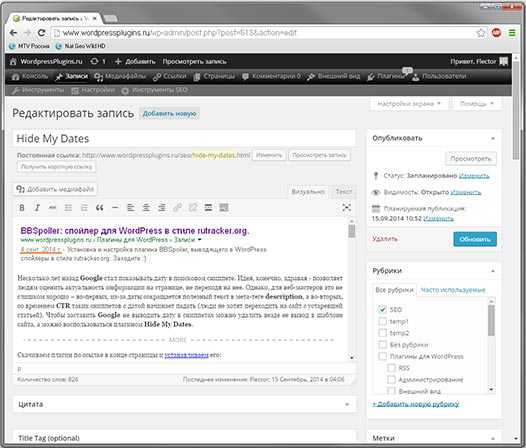Screen dimensions: 526x448
Task: Align text center in editor
Action: [x=146, y=208]
